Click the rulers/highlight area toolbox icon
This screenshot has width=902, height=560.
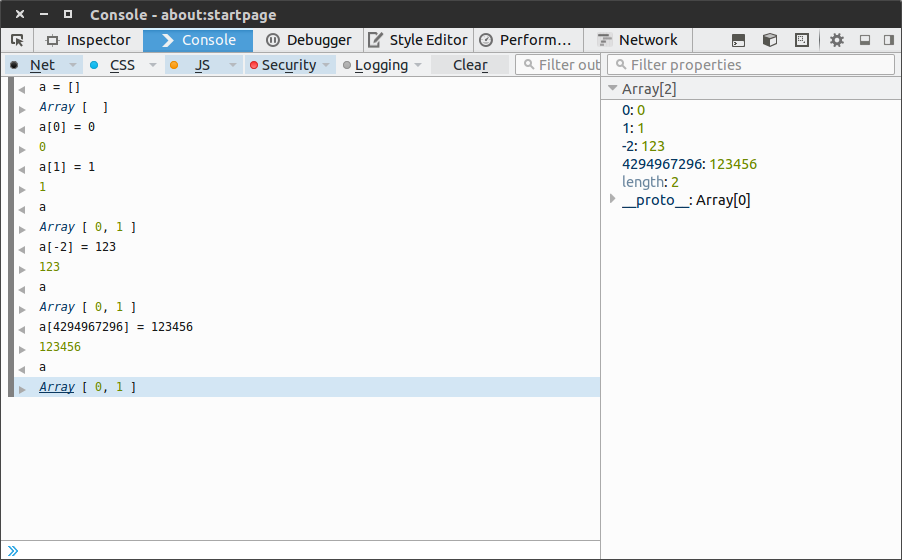click(802, 40)
